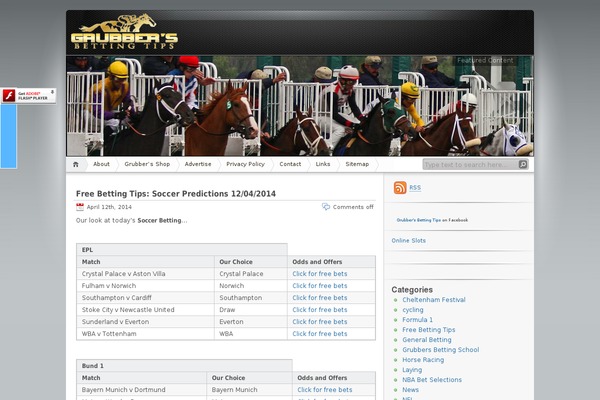The image size is (600, 400).
Task: Open the NBA Bet Selections category
Action: click(x=432, y=380)
